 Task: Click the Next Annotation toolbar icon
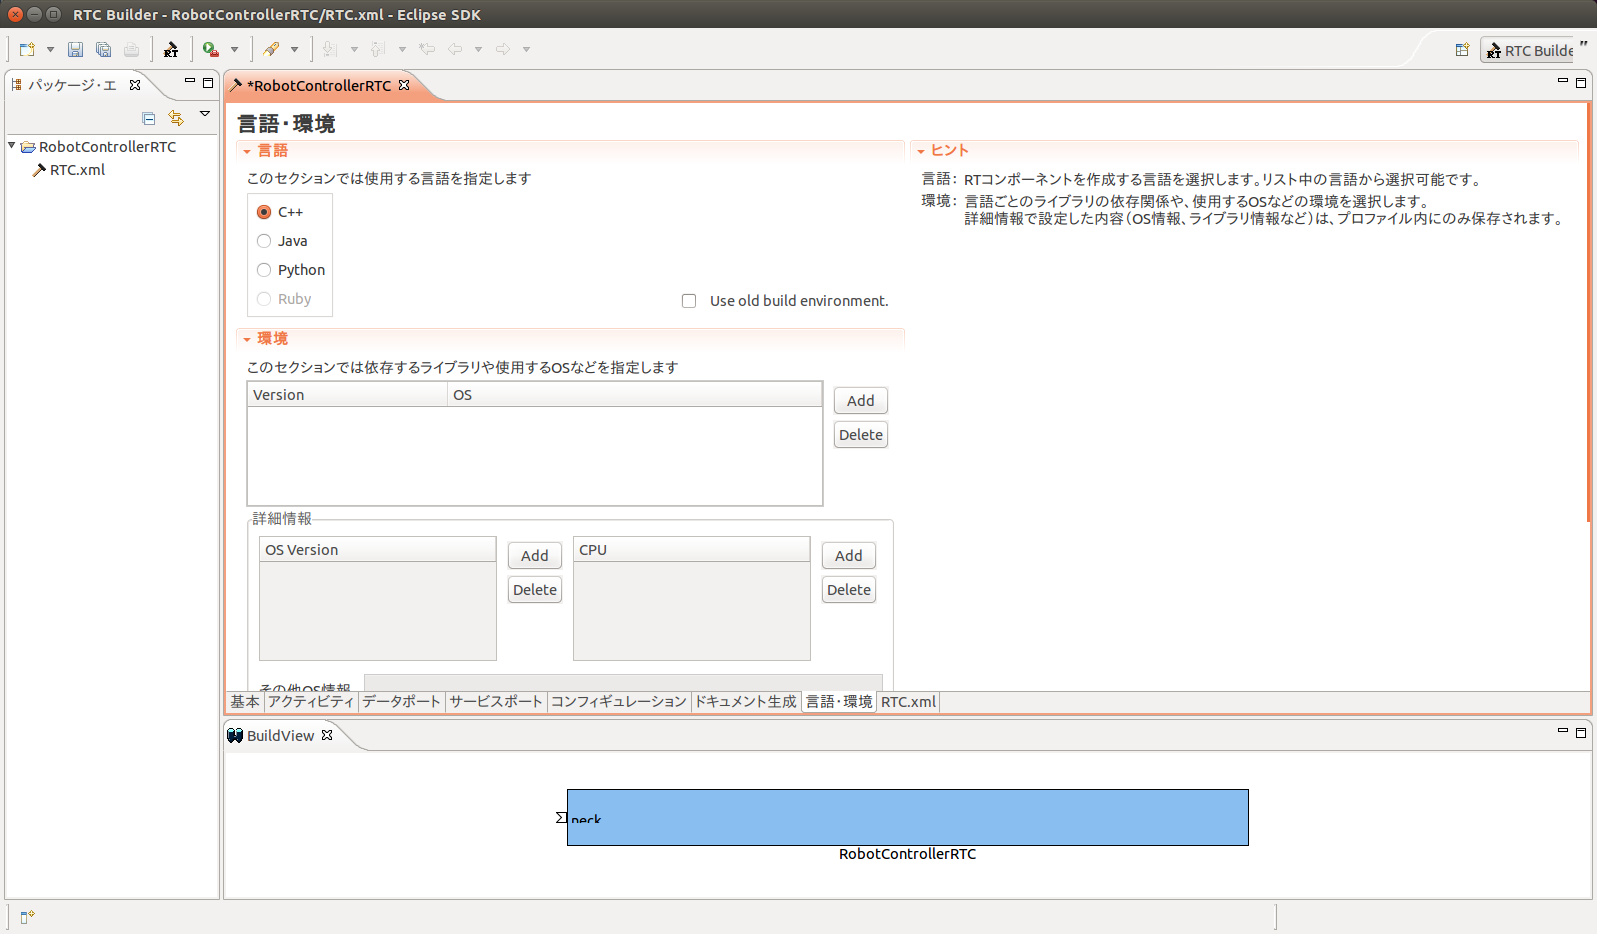[x=330, y=49]
